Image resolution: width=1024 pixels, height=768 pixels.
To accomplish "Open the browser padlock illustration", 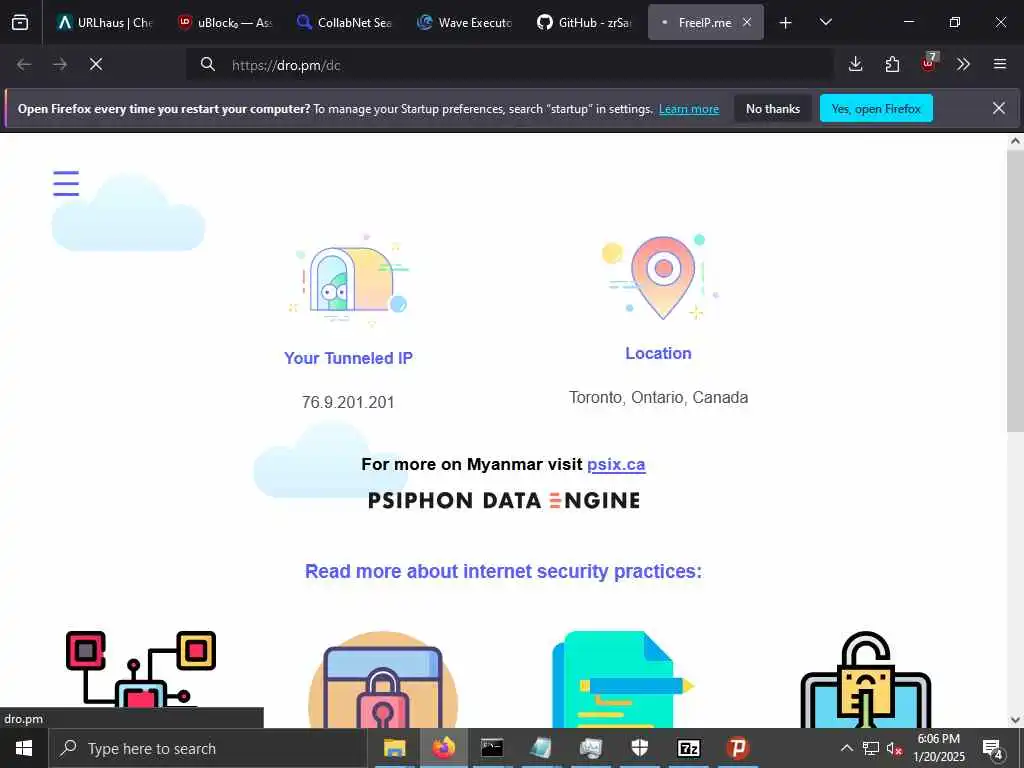I will point(383,679).
